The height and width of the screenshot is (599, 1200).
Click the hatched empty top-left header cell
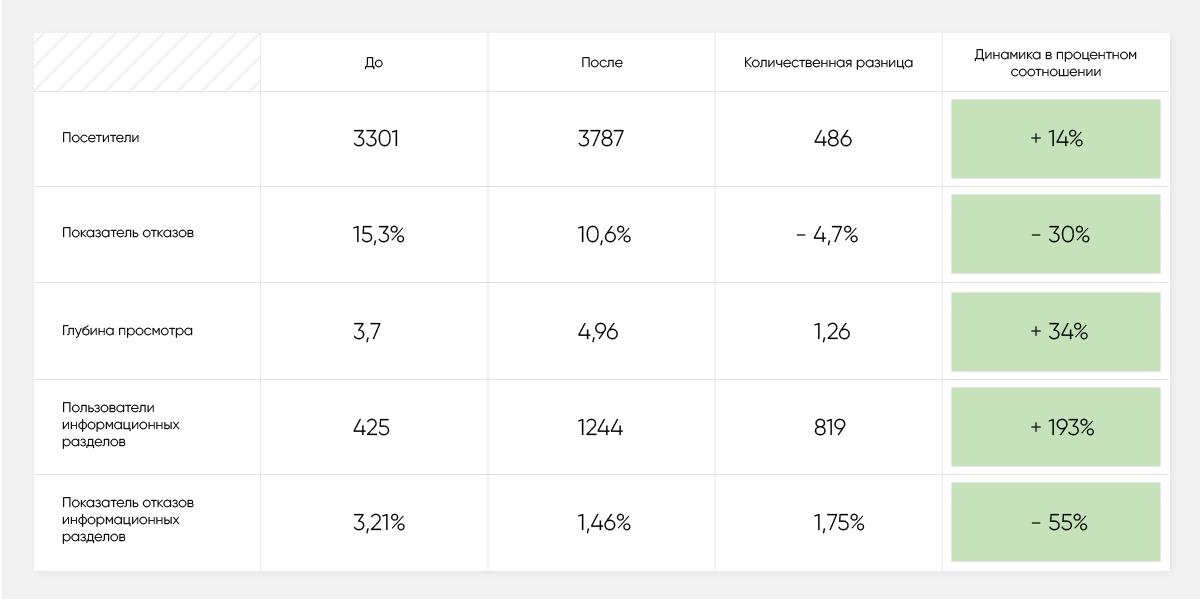(147, 62)
